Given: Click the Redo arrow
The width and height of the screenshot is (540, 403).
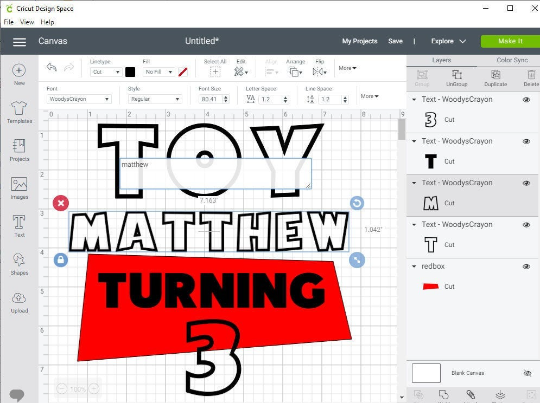Looking at the screenshot, I should pos(69,67).
